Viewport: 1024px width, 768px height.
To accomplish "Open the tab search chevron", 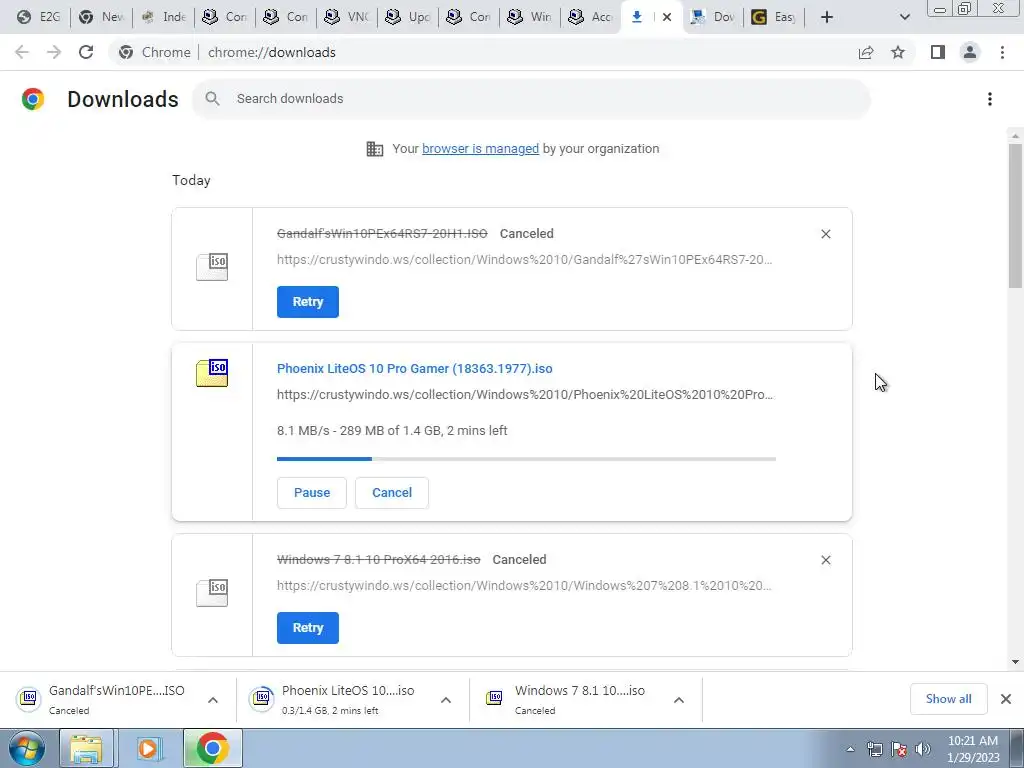I will tap(904, 17).
